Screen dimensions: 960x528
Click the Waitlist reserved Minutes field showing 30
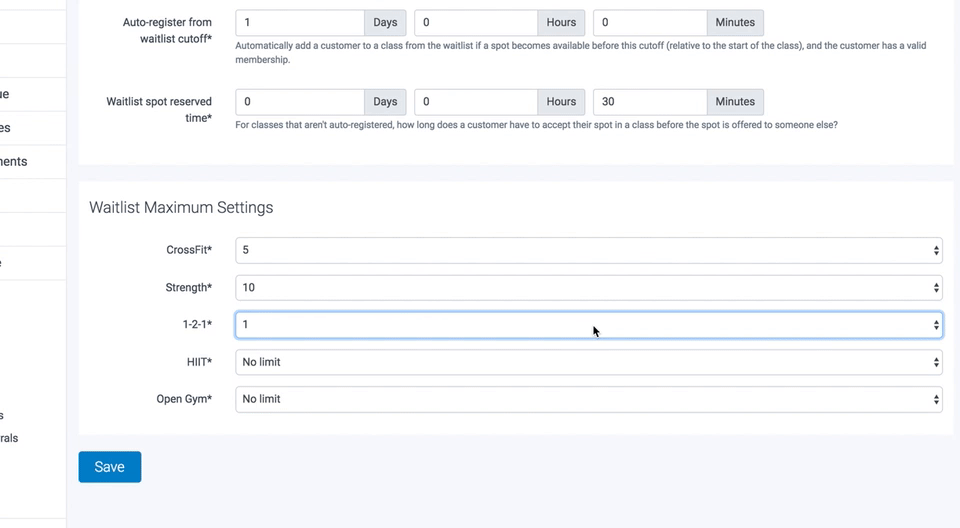click(x=650, y=102)
